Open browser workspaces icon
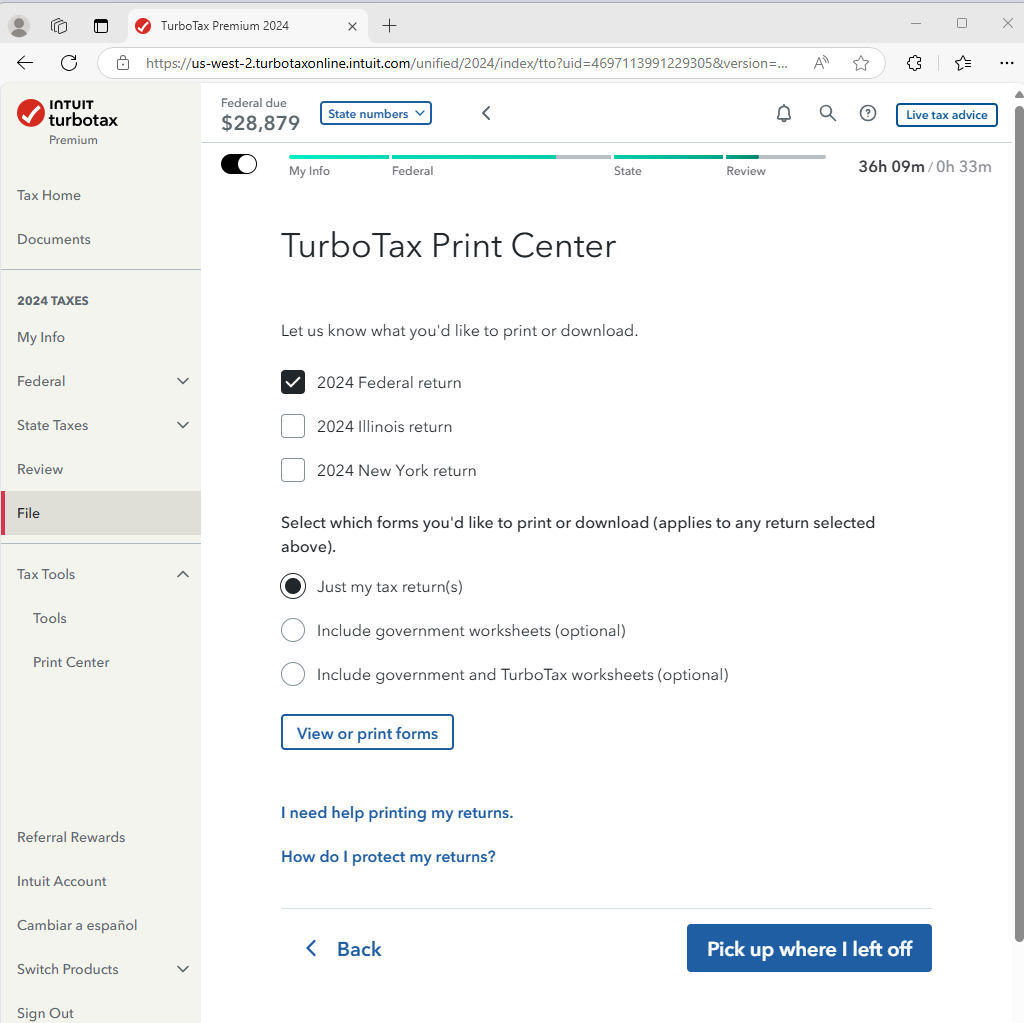Image resolution: width=1024 pixels, height=1023 pixels. point(59,25)
